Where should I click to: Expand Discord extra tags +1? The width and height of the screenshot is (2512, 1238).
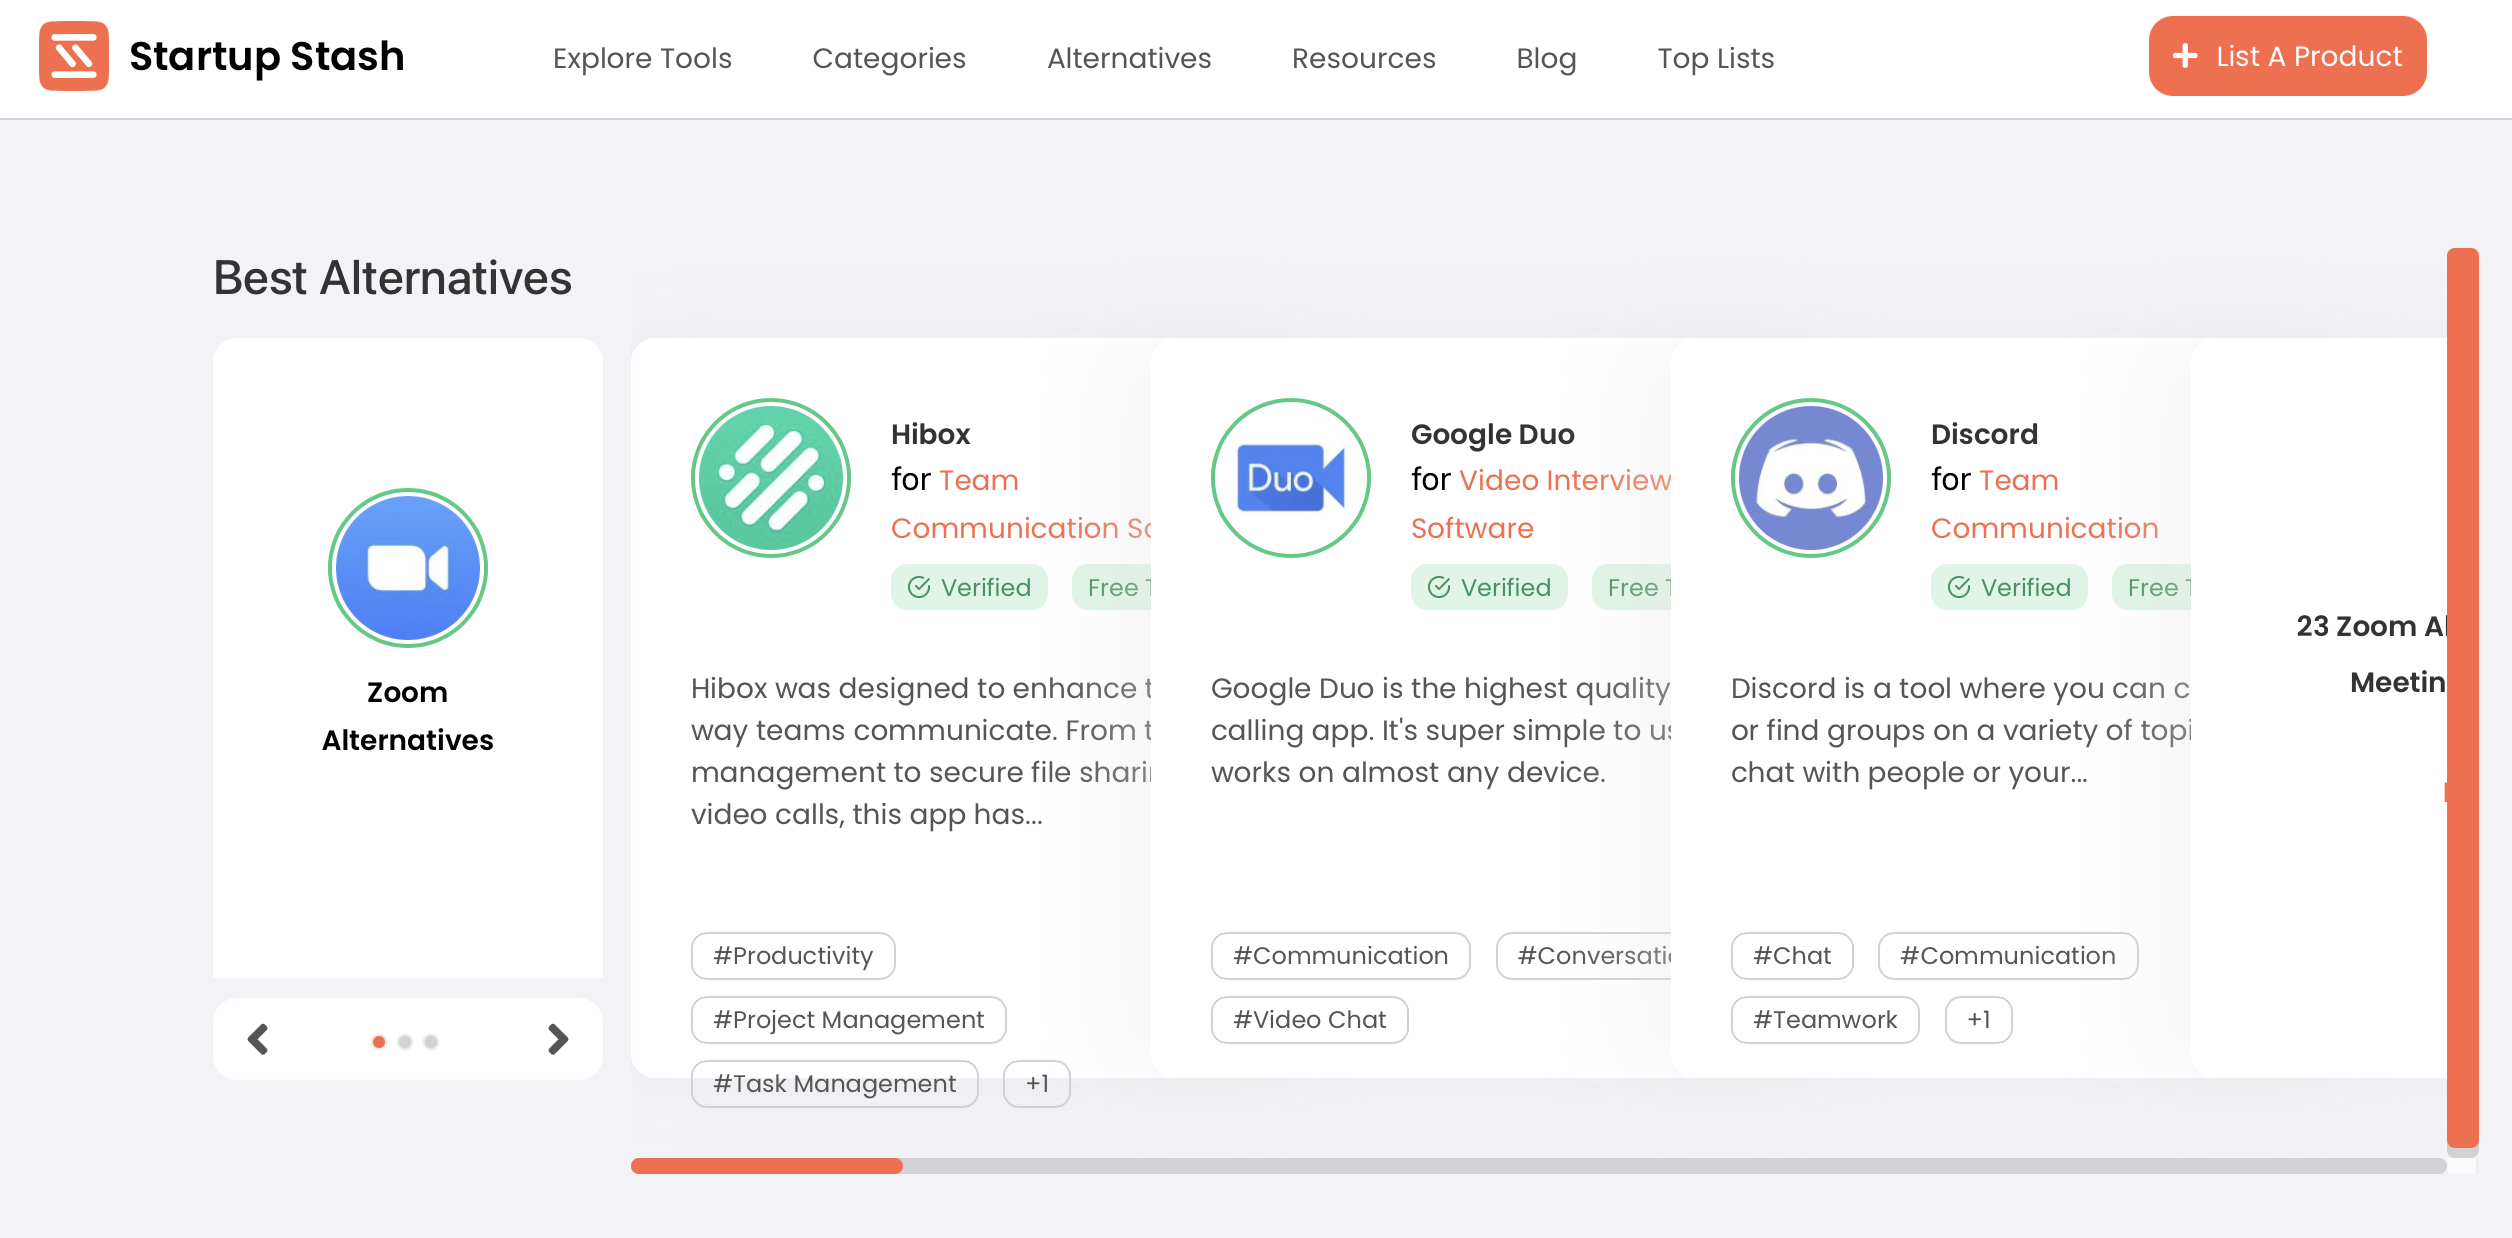[1978, 1020]
